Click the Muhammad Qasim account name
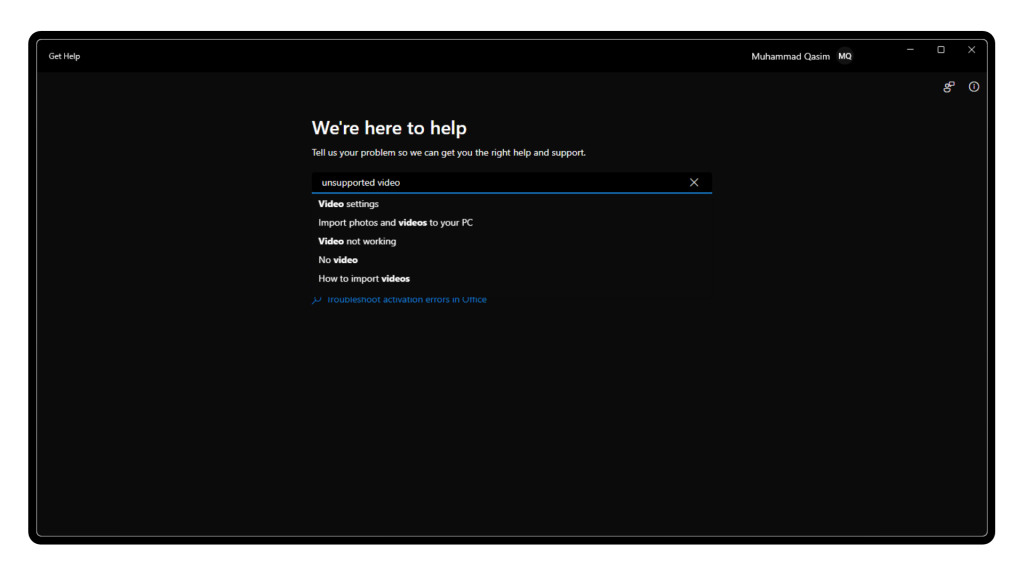 (x=790, y=57)
